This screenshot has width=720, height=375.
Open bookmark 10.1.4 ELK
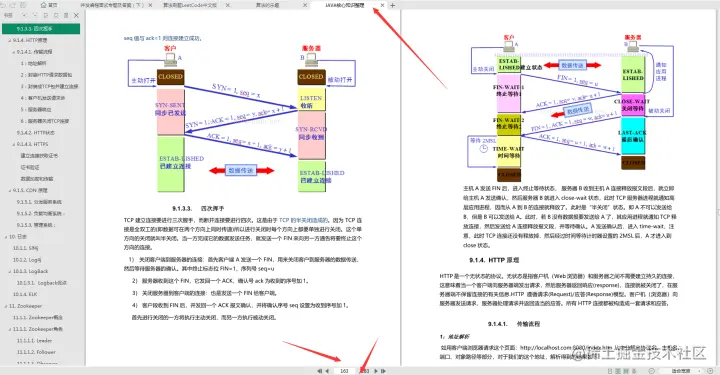click(x=25, y=294)
